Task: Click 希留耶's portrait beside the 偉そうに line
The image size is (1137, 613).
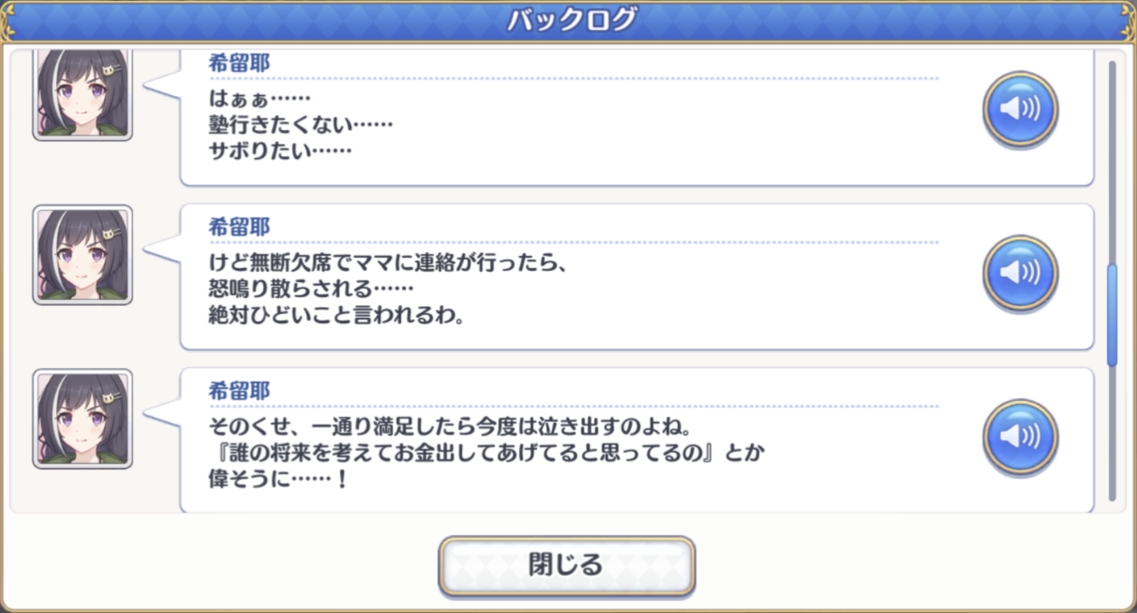Action: coord(83,419)
